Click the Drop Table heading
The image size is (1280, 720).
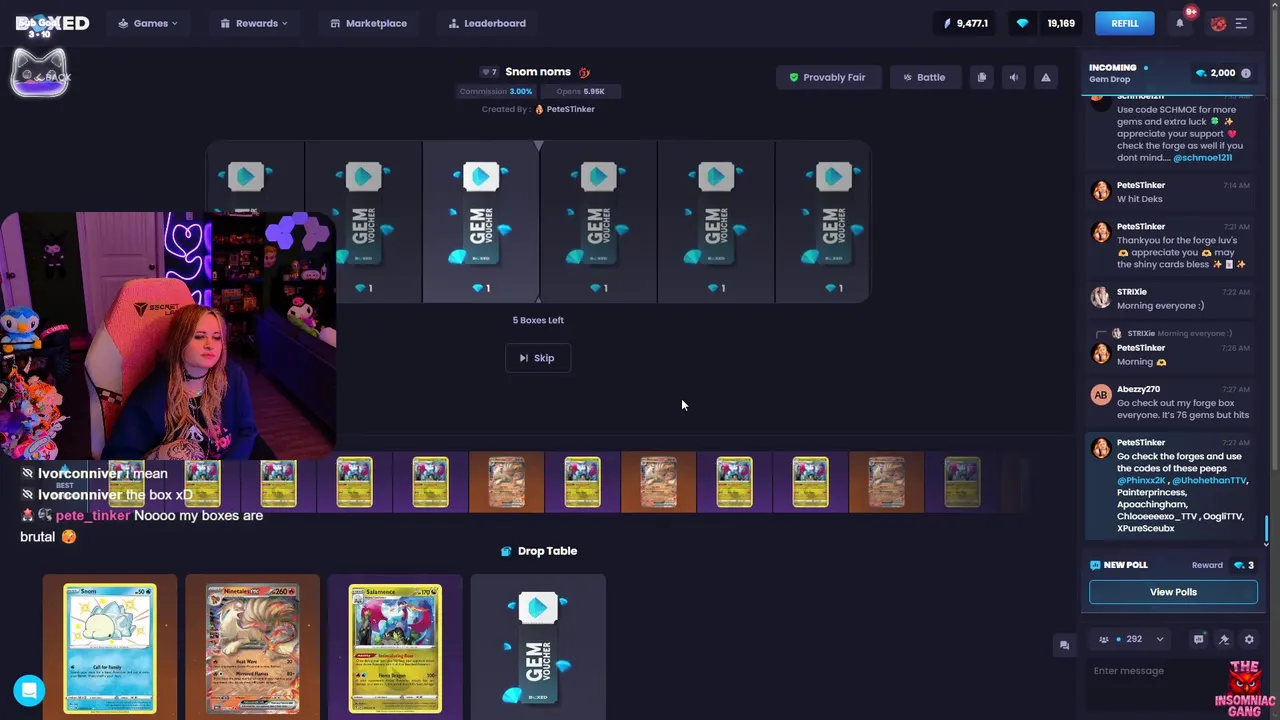point(538,551)
